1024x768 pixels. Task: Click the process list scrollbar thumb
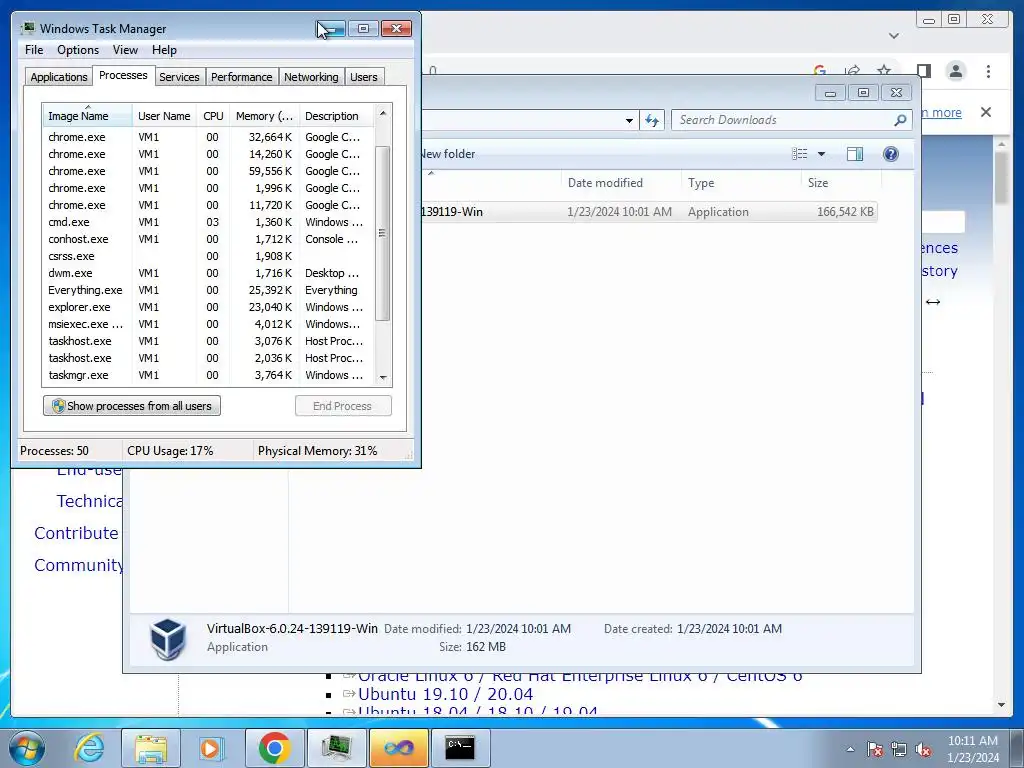[383, 233]
